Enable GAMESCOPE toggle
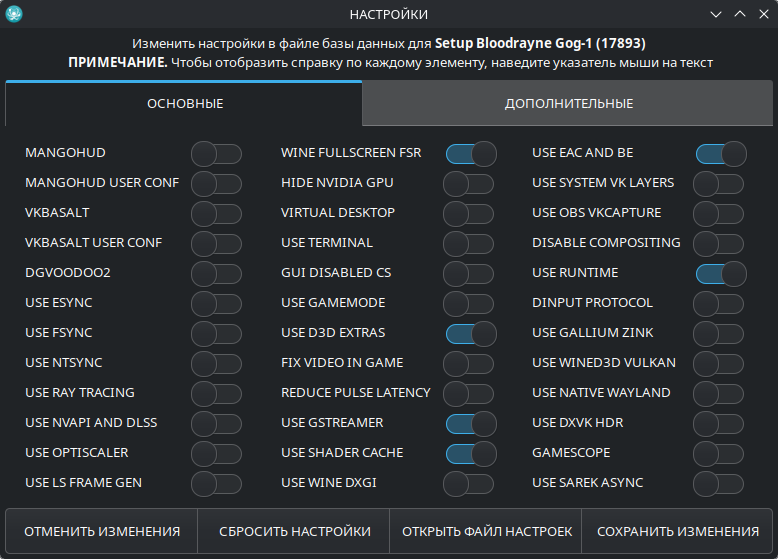Image resolution: width=778 pixels, height=559 pixels. (x=718, y=453)
